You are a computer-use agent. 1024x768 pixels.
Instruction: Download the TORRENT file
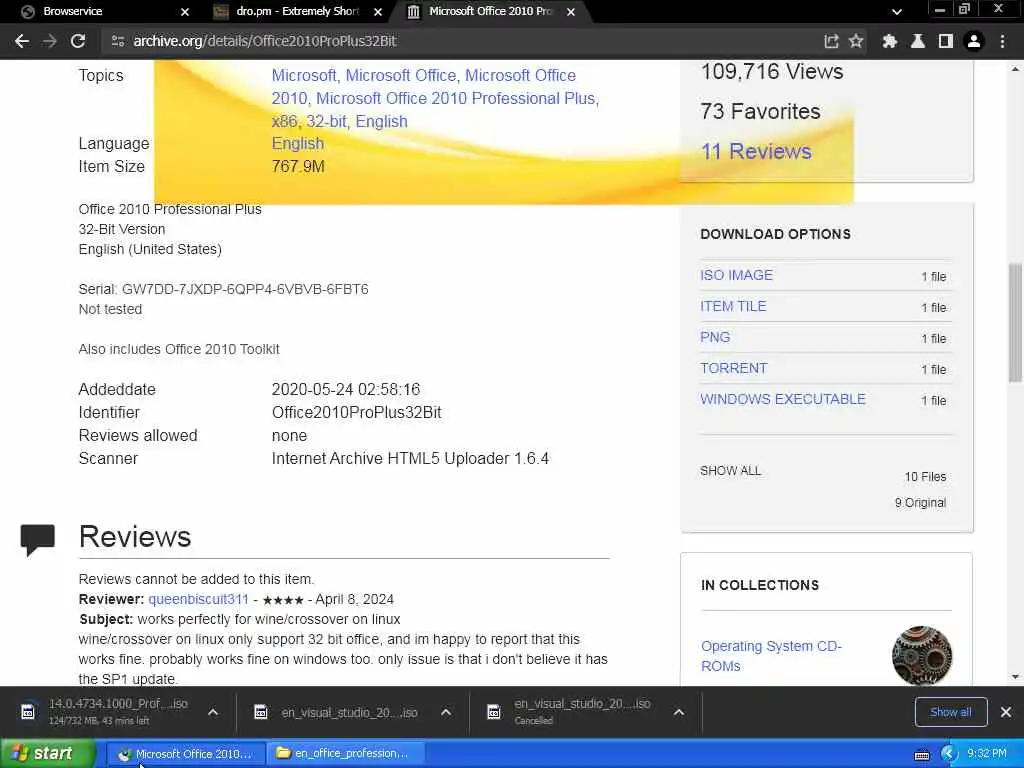[x=733, y=368]
